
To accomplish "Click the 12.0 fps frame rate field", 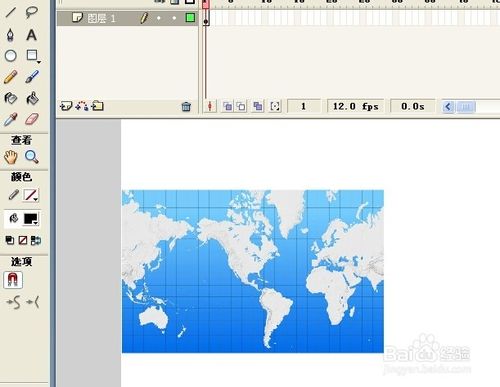I will click(355, 107).
